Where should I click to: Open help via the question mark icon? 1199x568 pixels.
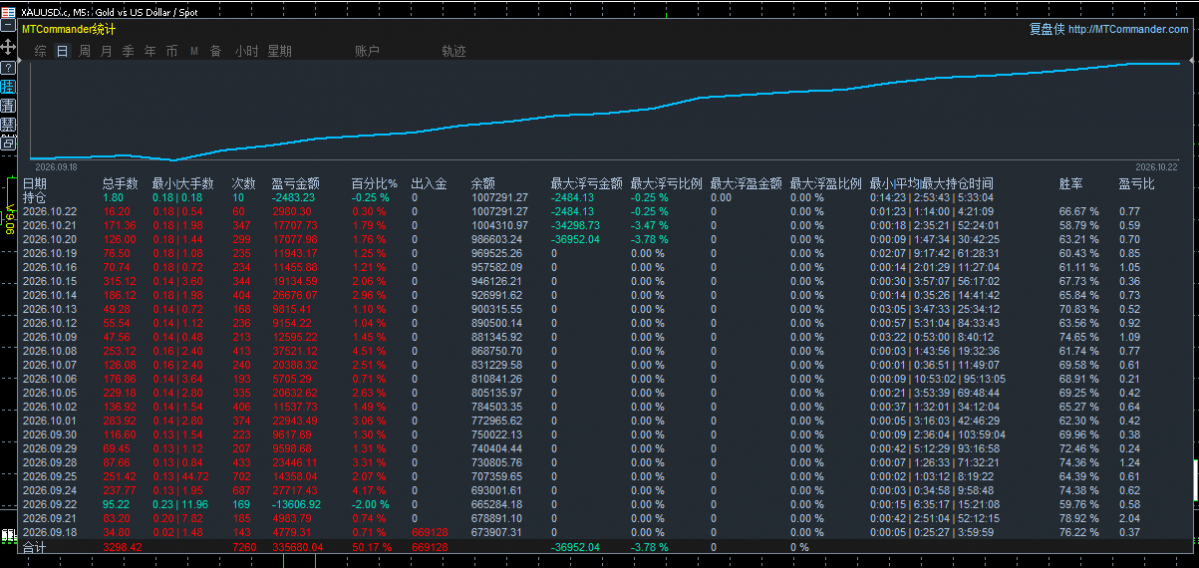click(8, 68)
